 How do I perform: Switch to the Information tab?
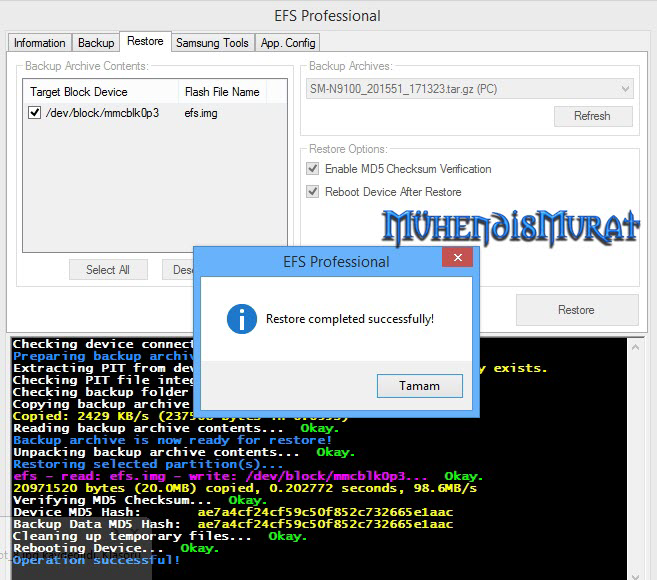pyautogui.click(x=40, y=43)
